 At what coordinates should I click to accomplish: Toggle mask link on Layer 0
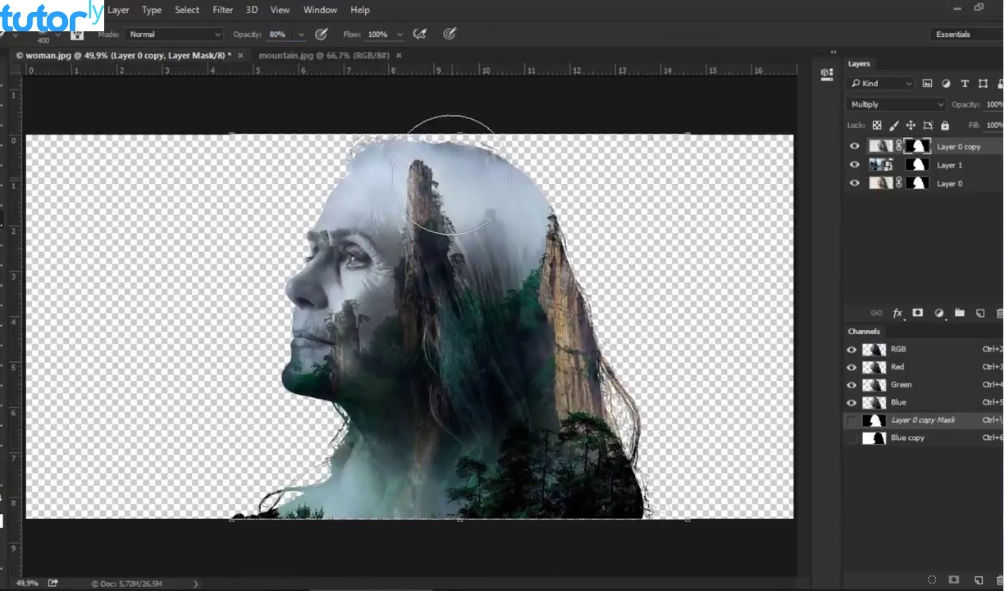click(899, 184)
